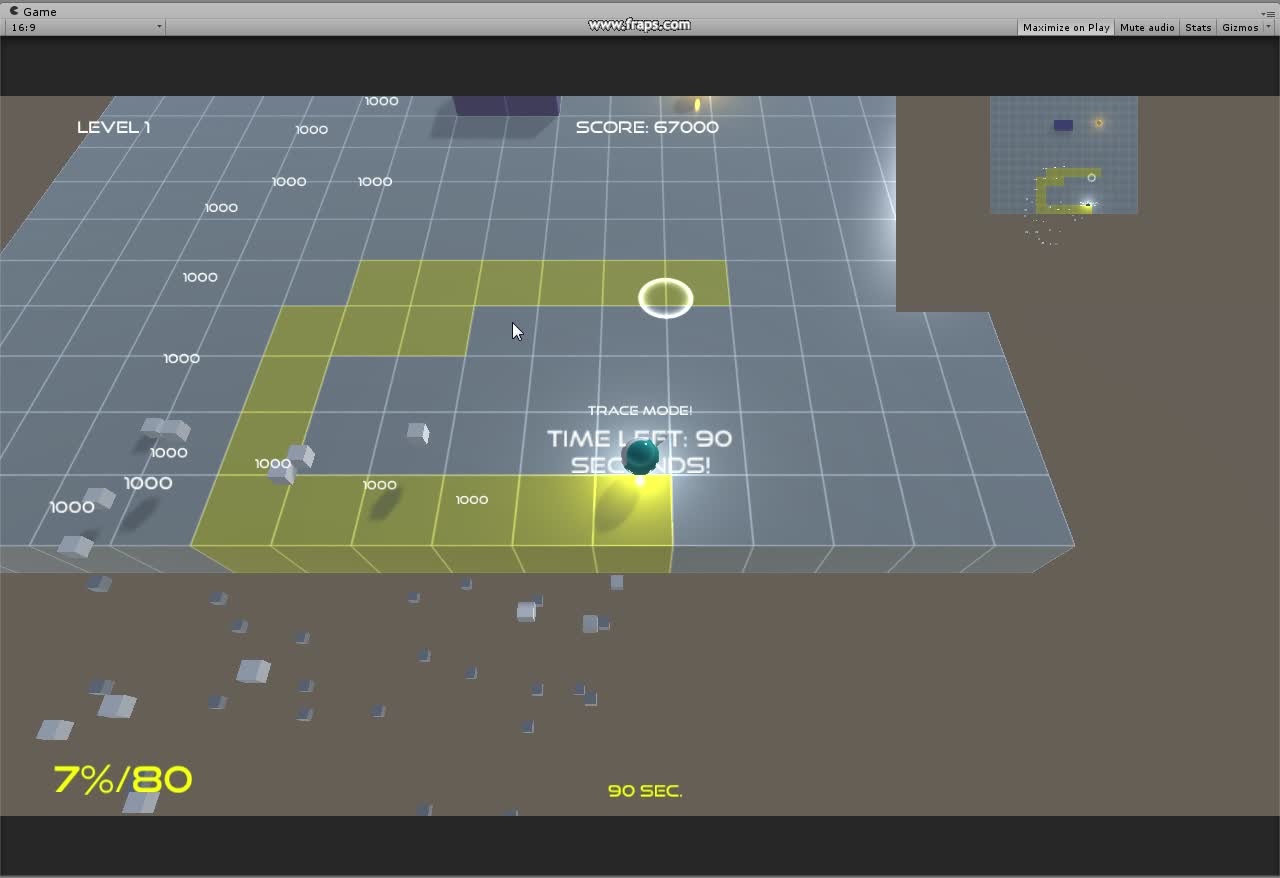This screenshot has width=1280, height=878.
Task: Toggle the Stats overlay
Action: (x=1198, y=27)
